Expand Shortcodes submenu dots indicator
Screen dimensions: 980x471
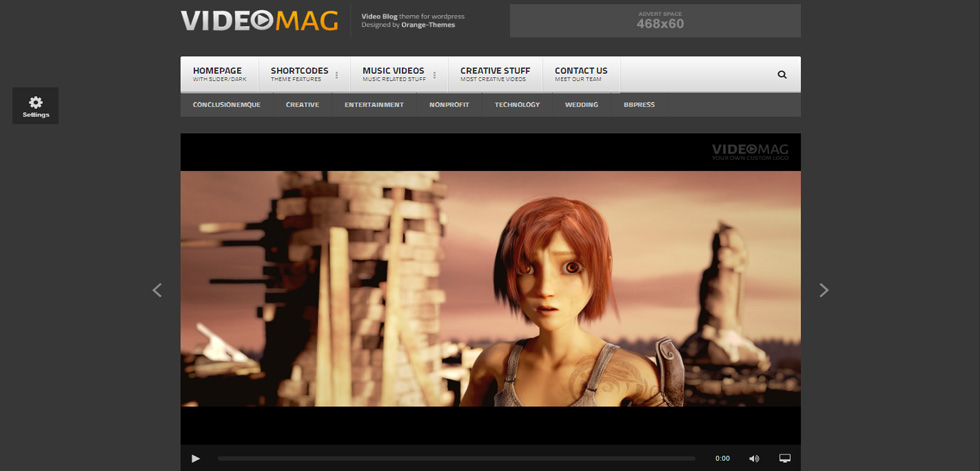tap(337, 75)
